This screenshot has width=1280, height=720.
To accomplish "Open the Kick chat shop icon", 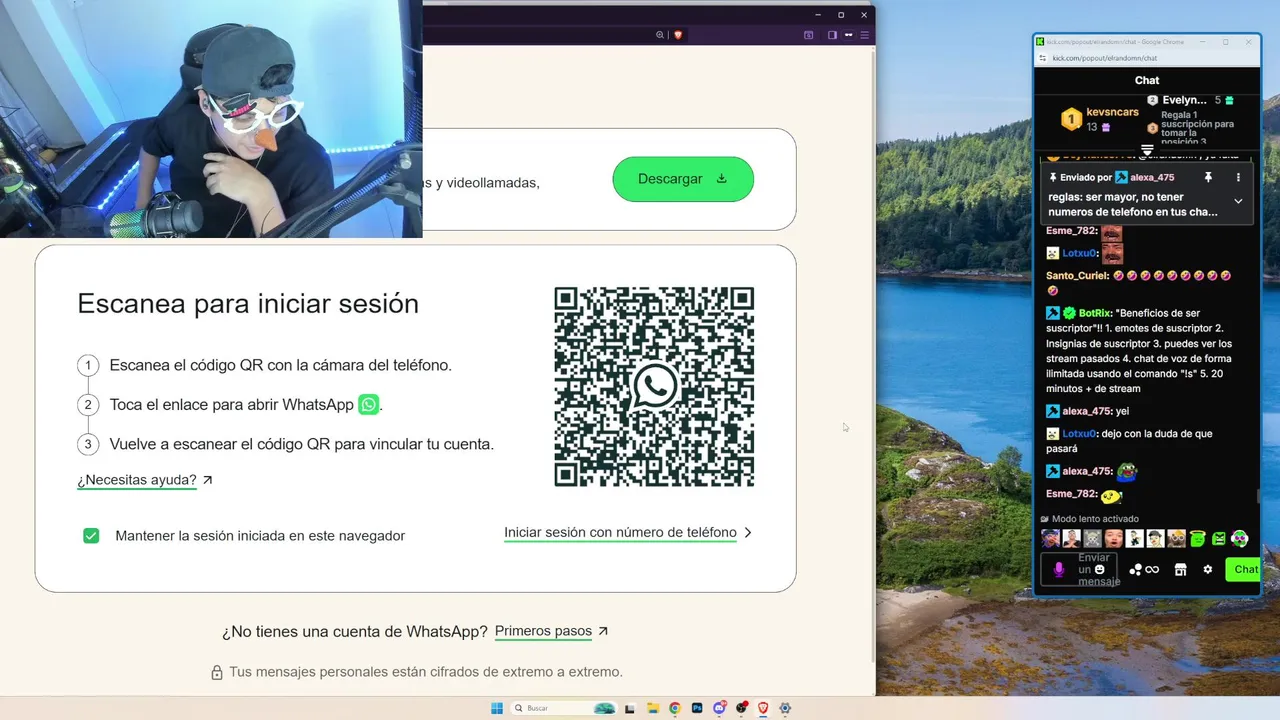I will [1180, 569].
